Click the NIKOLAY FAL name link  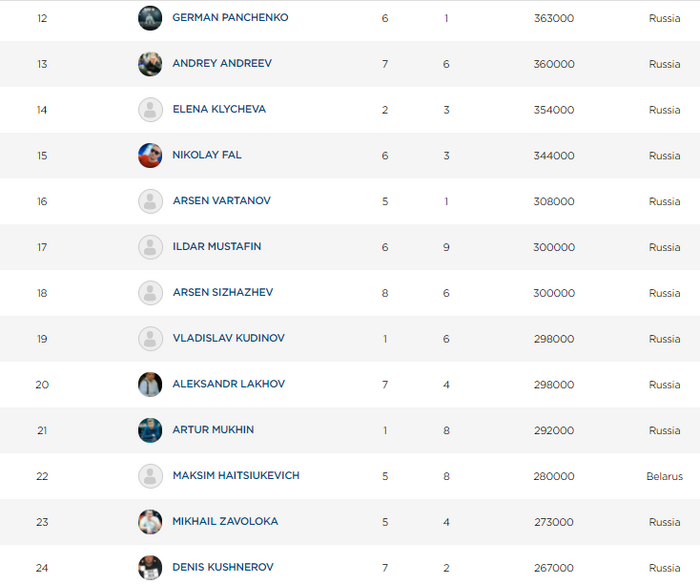click(207, 155)
